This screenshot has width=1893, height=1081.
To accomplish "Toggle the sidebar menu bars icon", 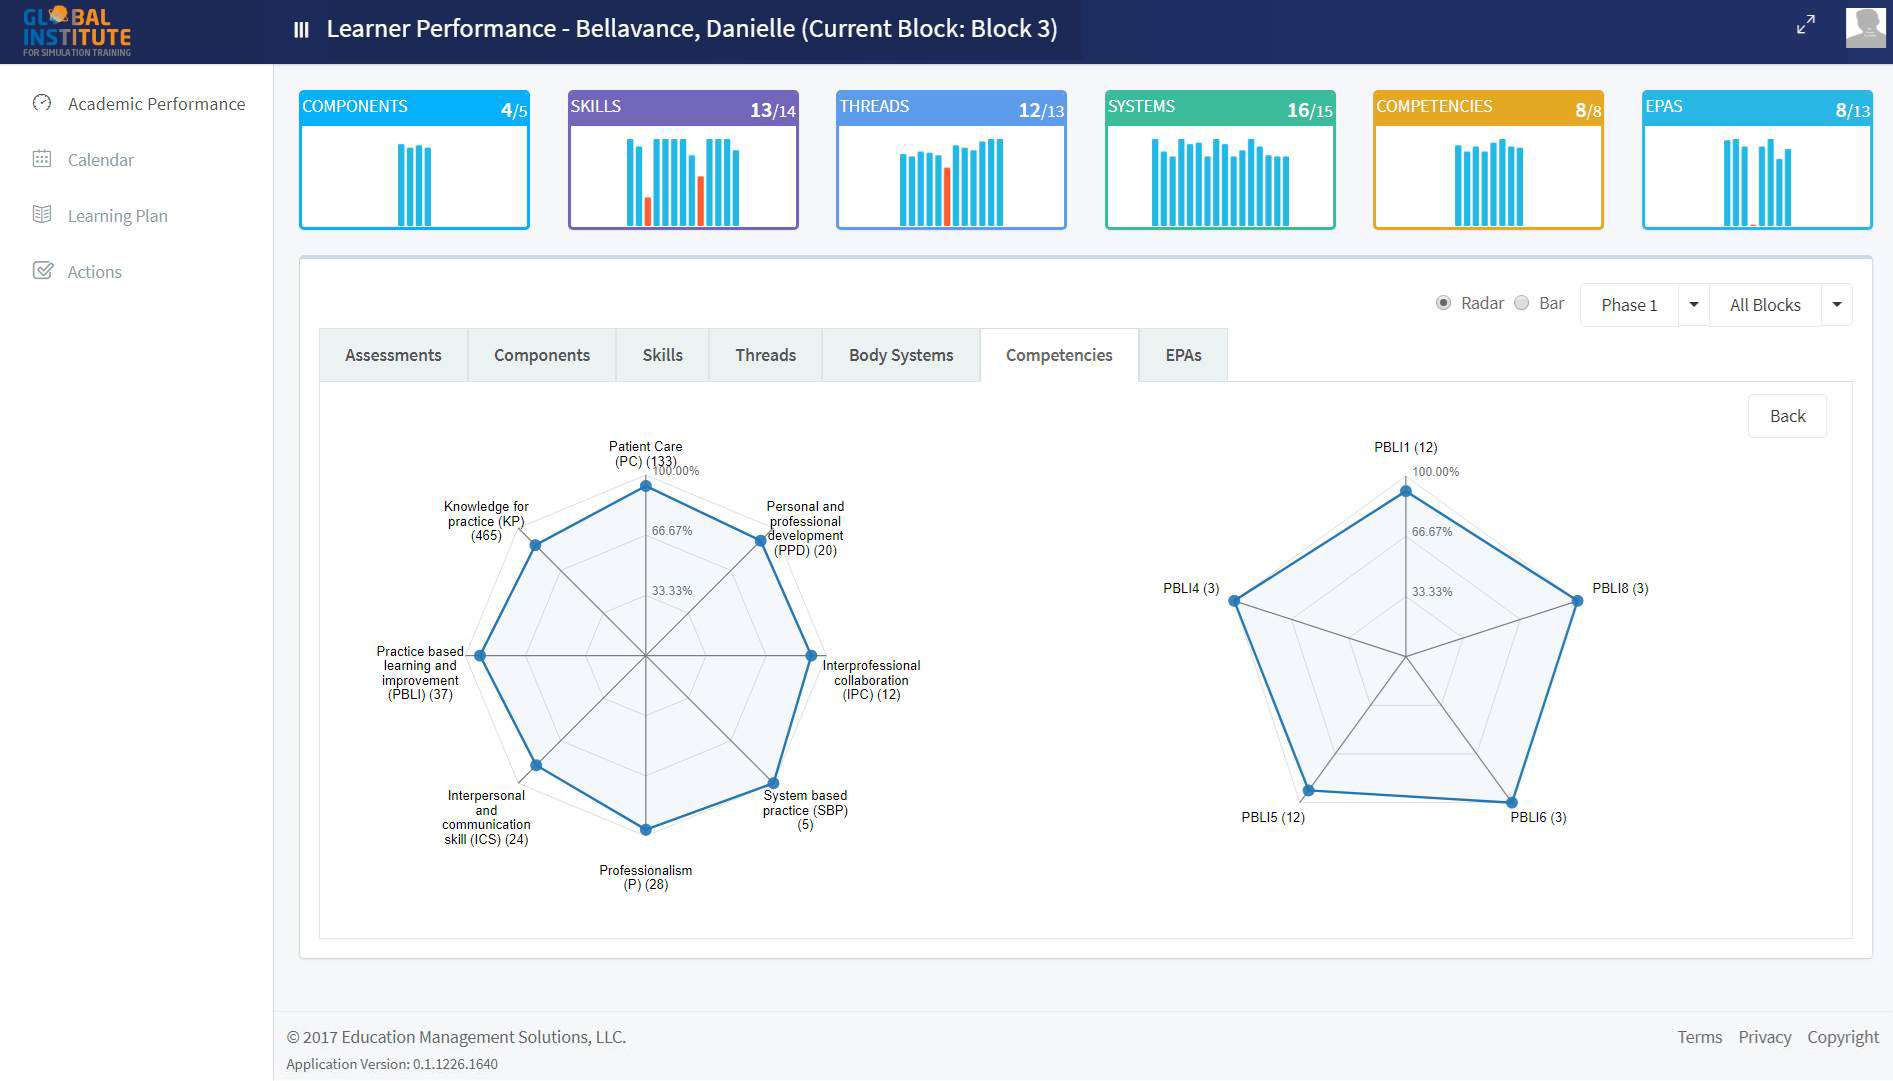I will pos(301,30).
